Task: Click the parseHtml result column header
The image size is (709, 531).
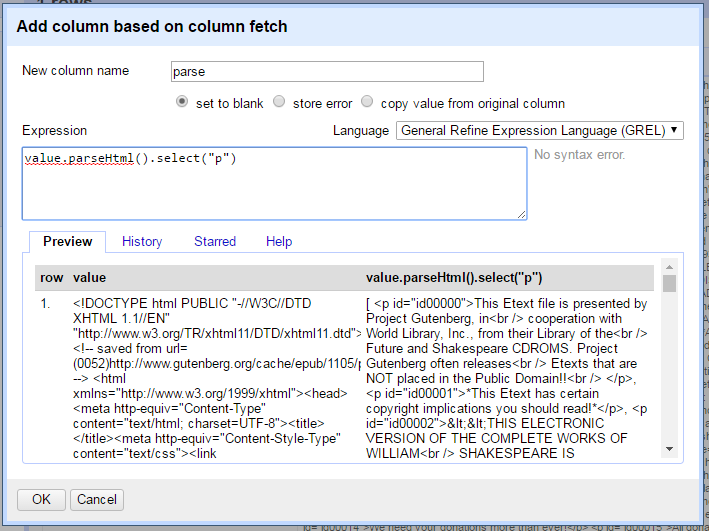Action: [x=454, y=277]
